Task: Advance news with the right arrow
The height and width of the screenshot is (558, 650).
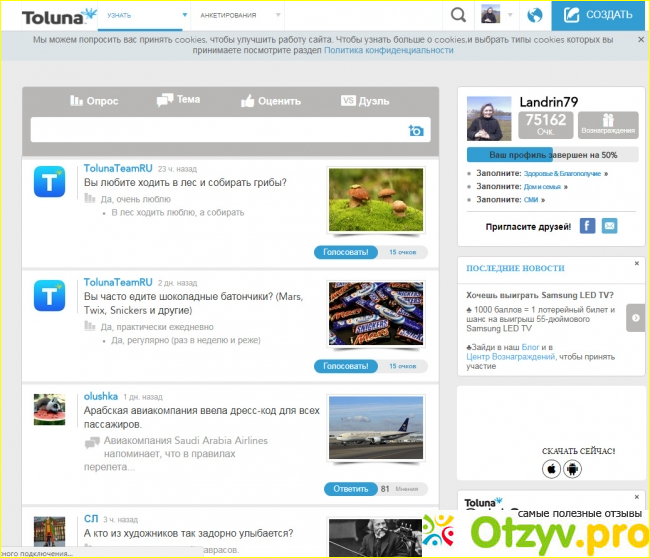Action: pos(634,317)
